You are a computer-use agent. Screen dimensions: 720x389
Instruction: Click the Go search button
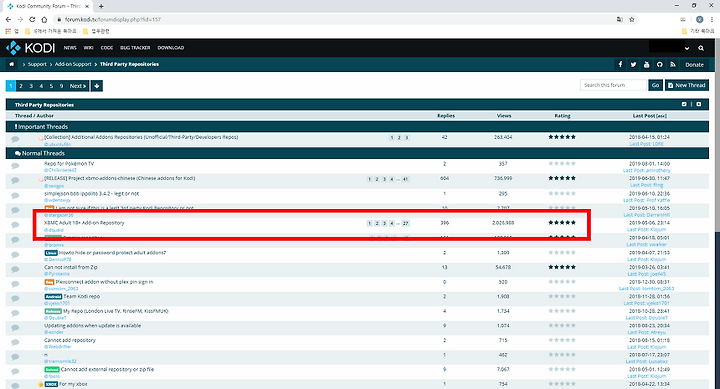coord(655,85)
